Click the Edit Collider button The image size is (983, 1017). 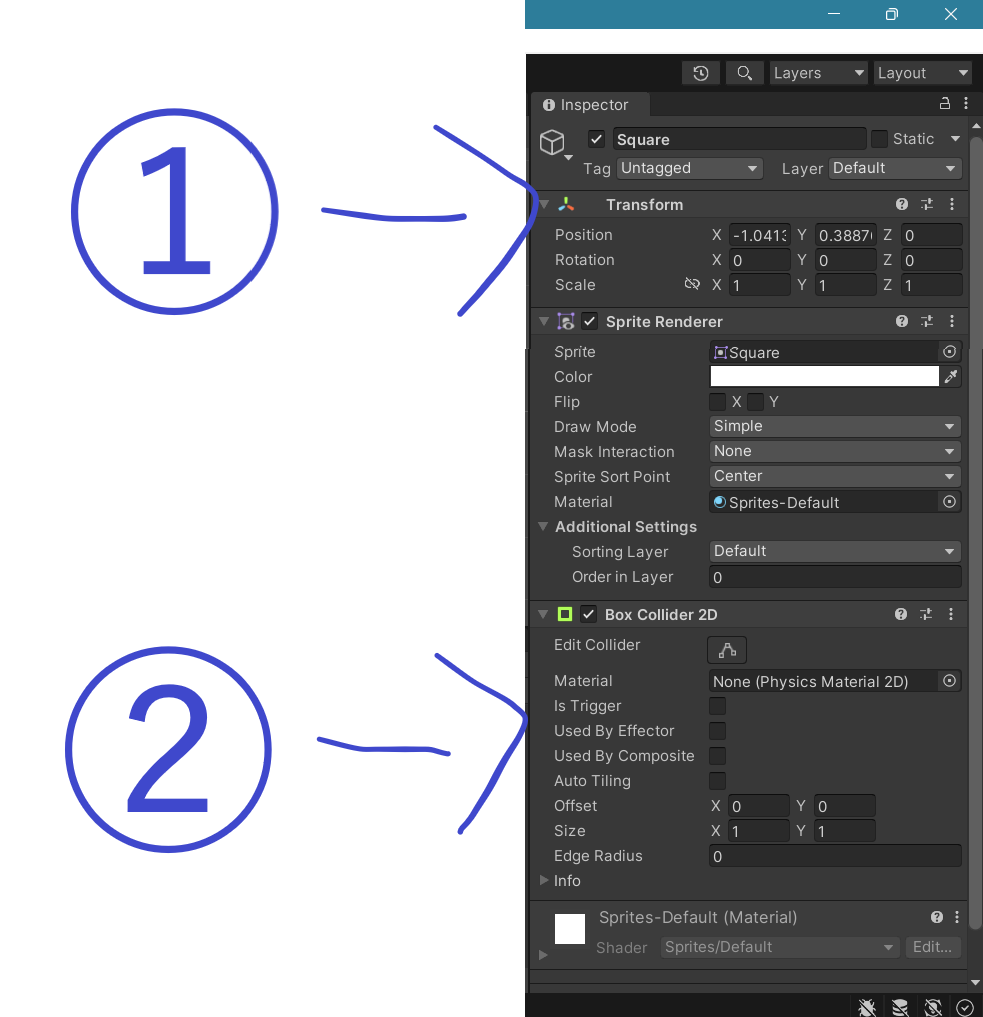[x=727, y=650]
